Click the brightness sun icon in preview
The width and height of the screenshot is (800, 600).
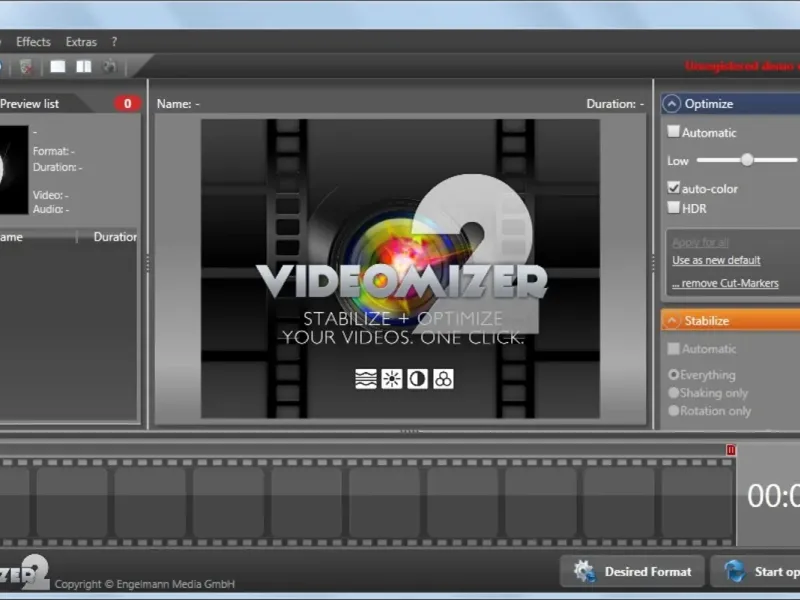pyautogui.click(x=392, y=379)
